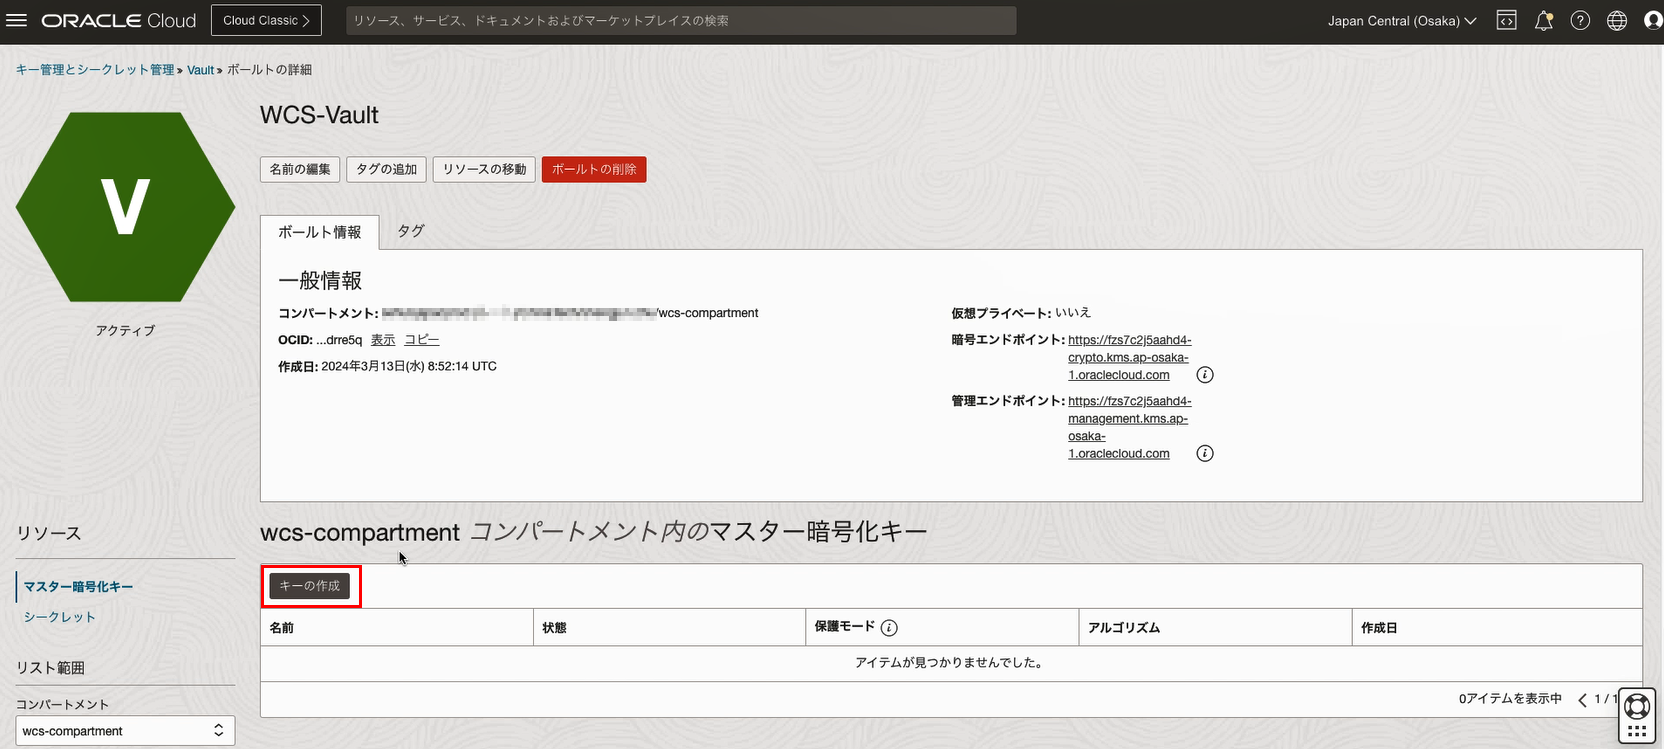
Task: Open the wcs-compartment compartment selector
Action: 125,731
